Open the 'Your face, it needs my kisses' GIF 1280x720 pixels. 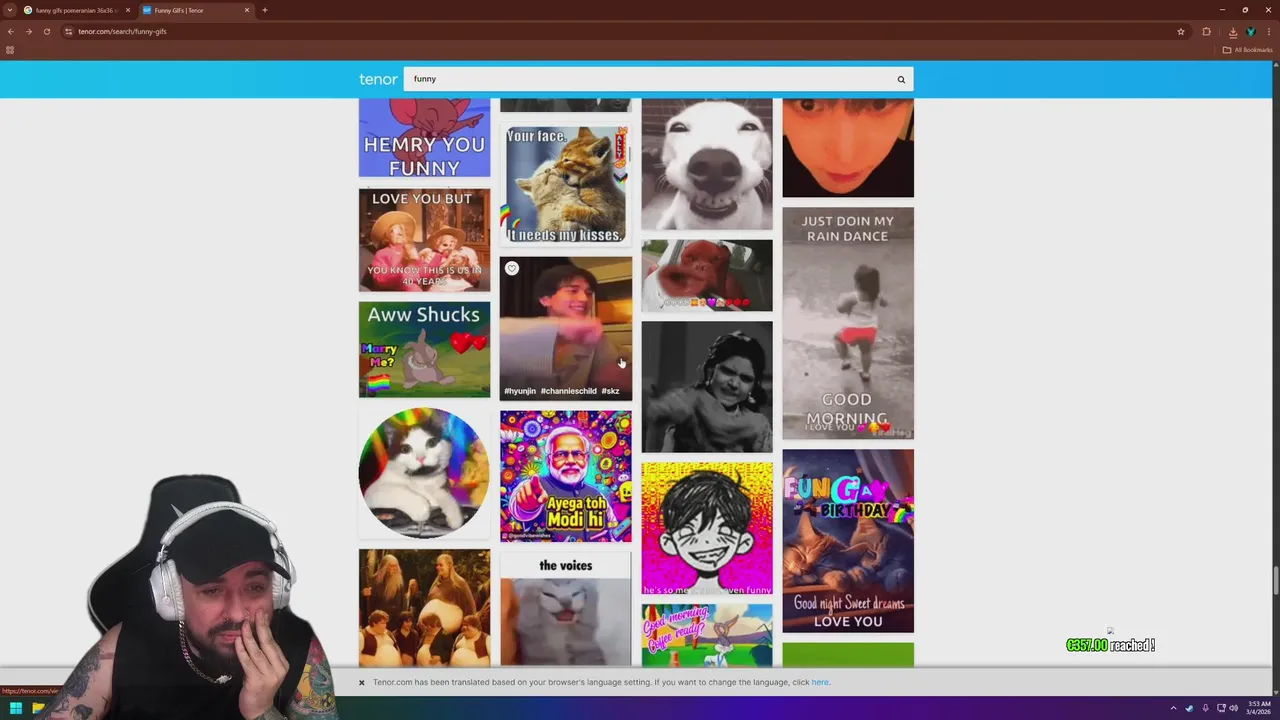pos(566,184)
